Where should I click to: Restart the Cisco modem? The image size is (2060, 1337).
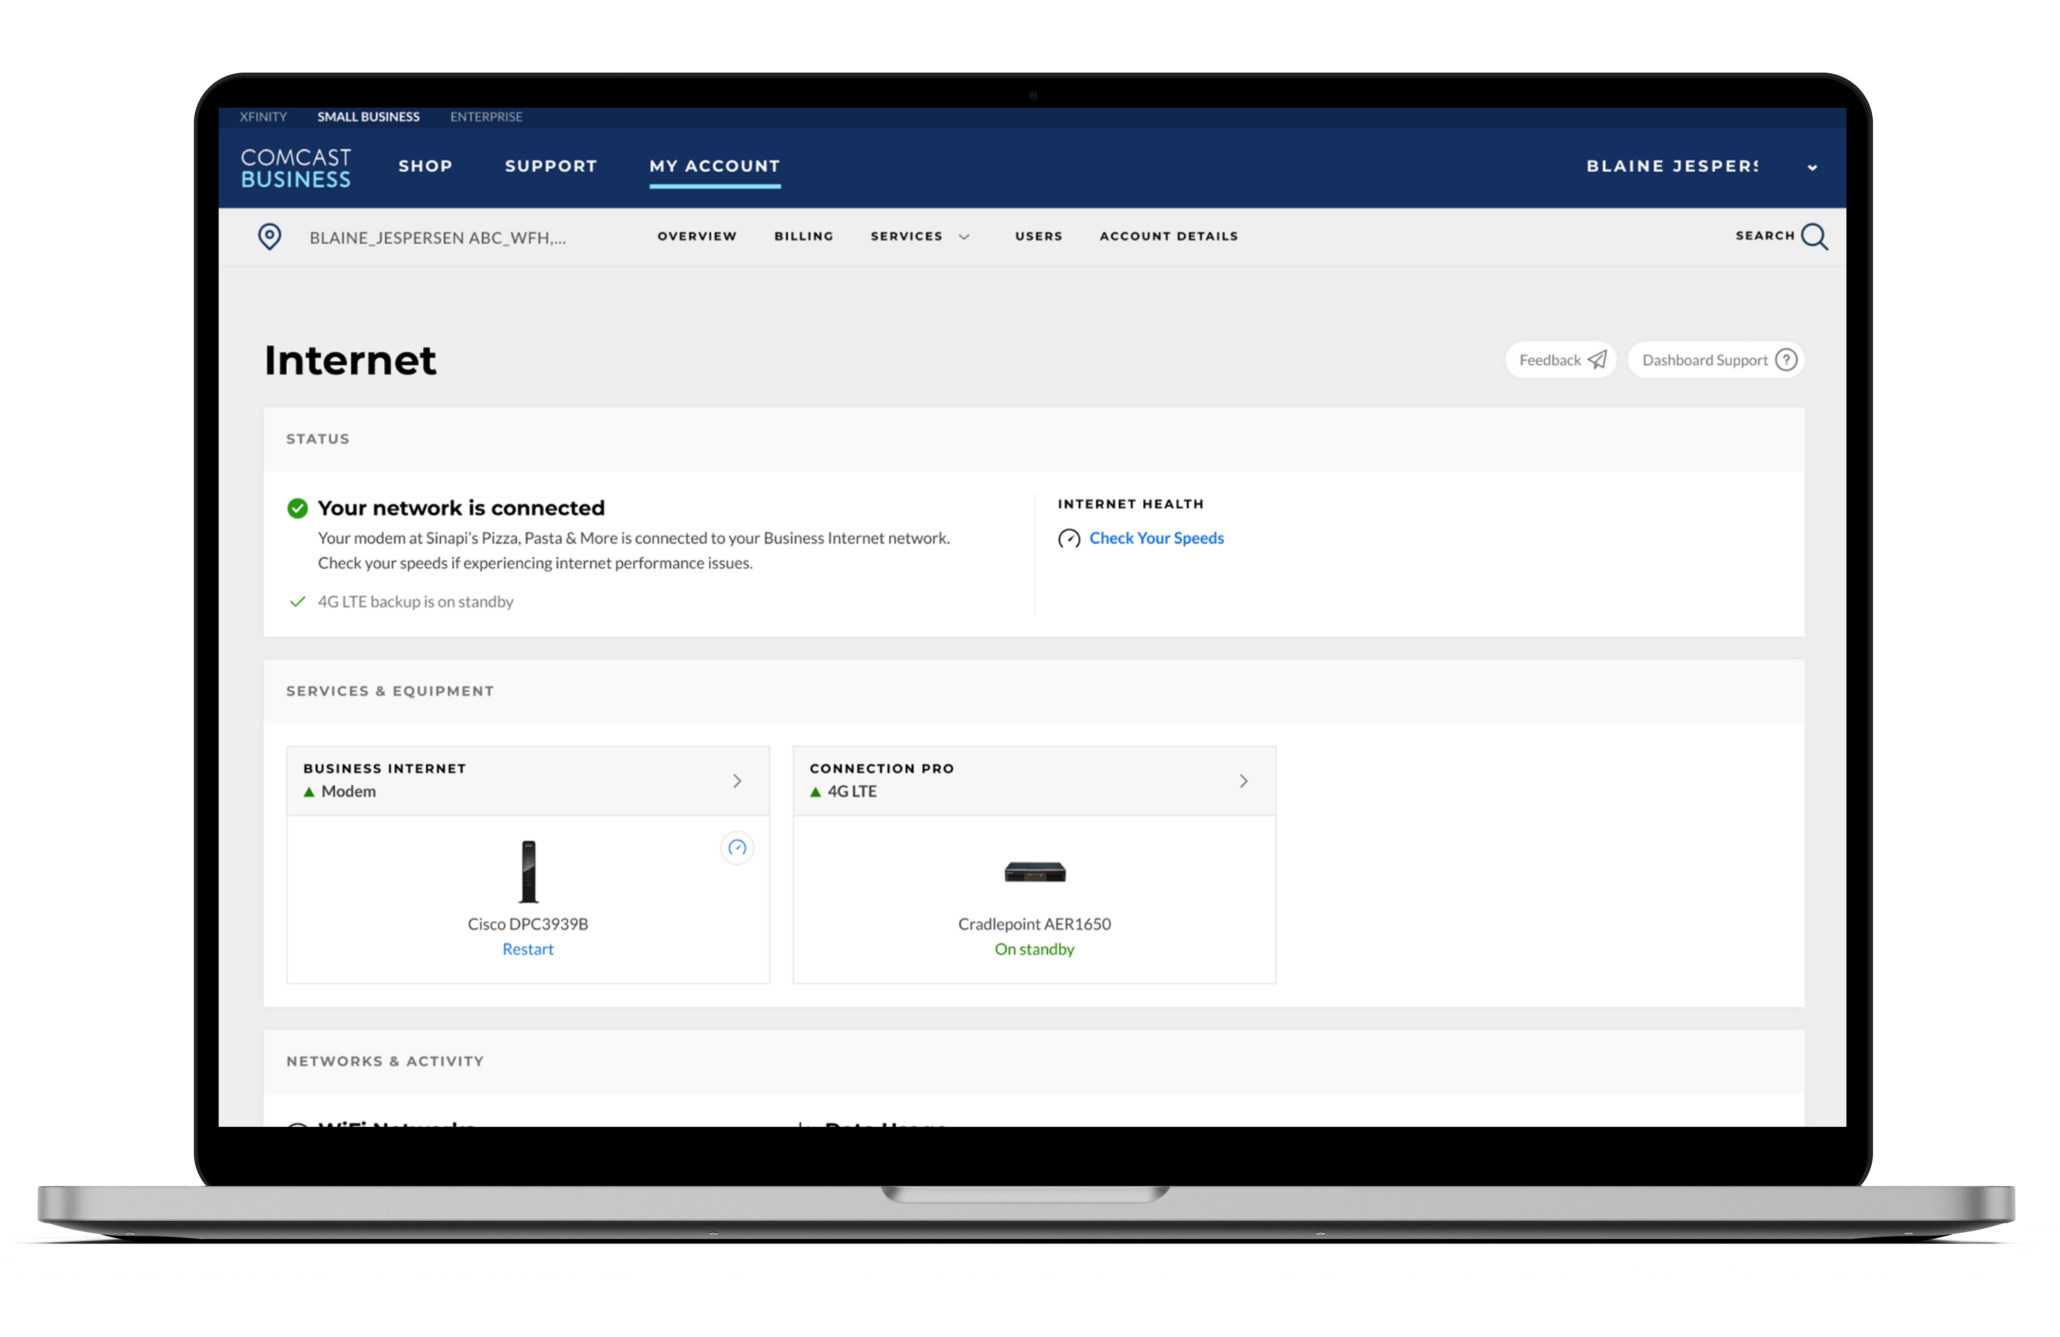[x=527, y=949]
